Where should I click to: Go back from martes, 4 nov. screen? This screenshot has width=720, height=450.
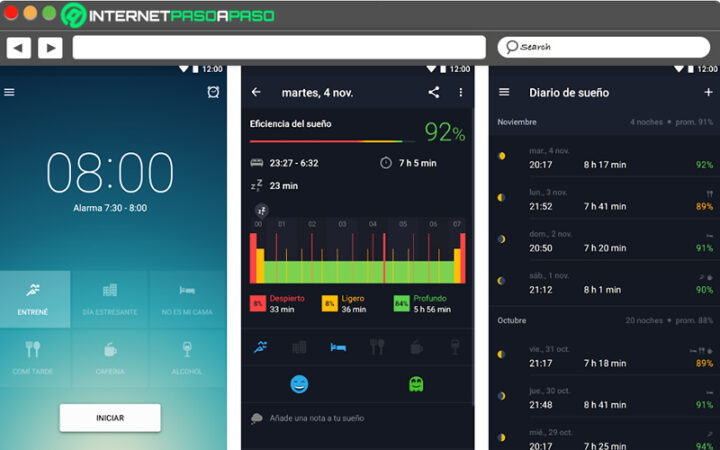click(256, 92)
